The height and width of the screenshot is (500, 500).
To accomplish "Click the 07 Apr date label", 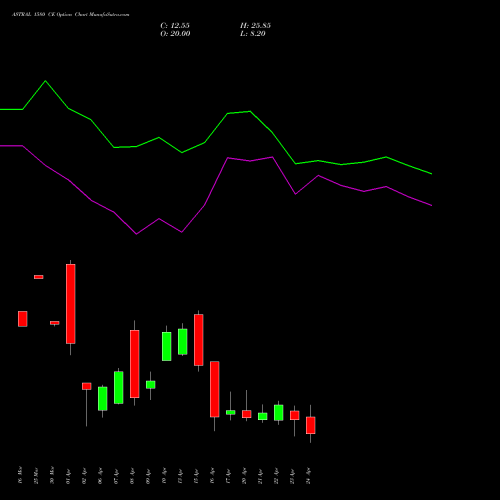I will 116,475.
